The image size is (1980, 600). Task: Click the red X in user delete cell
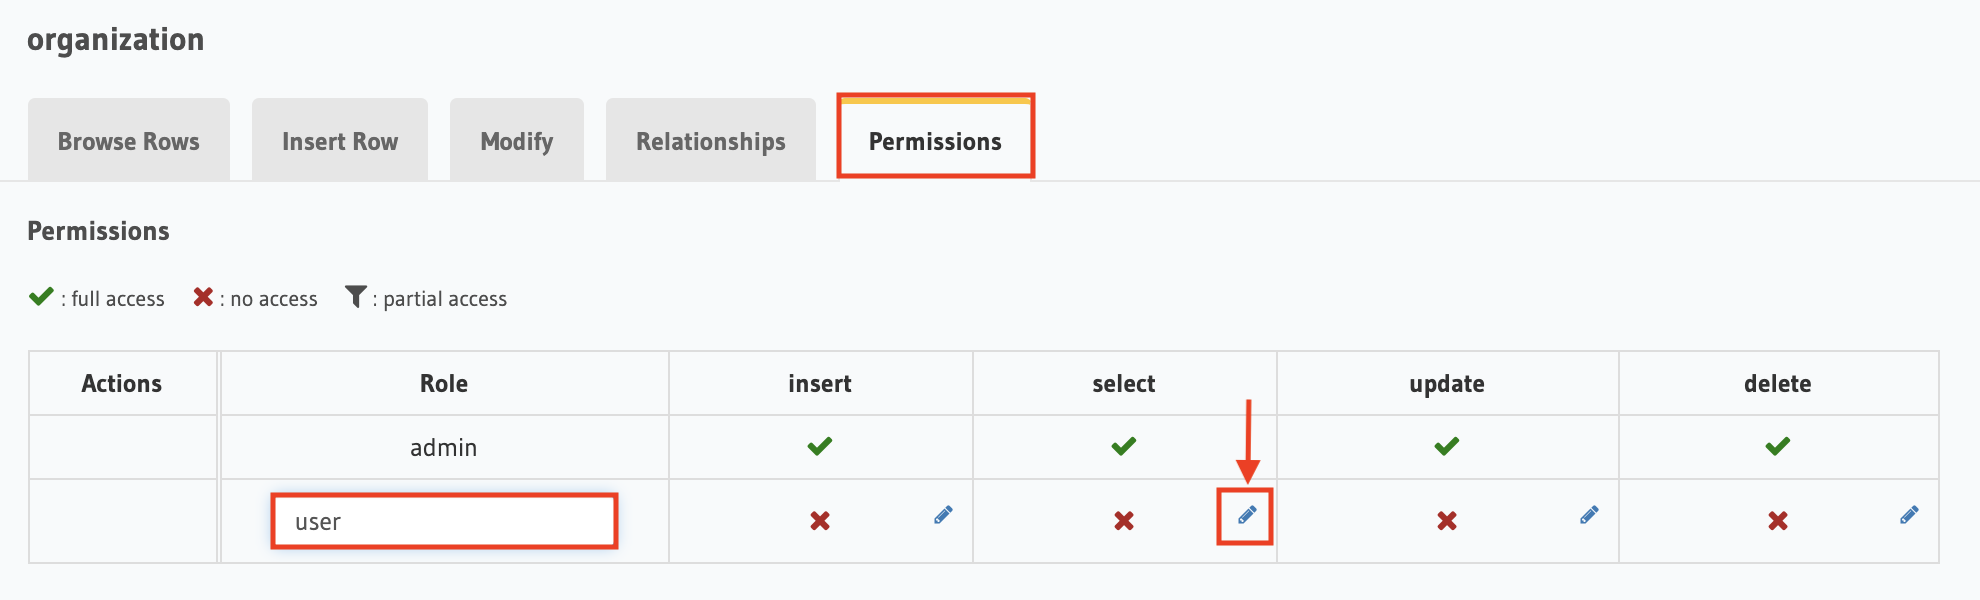(1778, 520)
